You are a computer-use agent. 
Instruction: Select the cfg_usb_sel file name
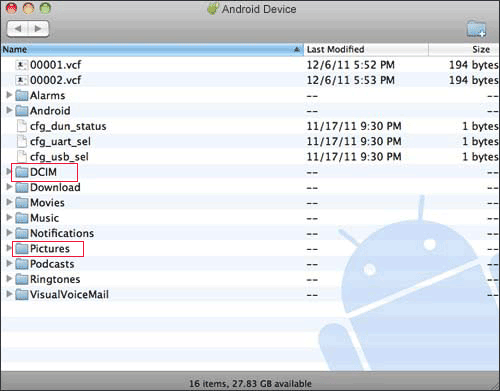point(59,157)
